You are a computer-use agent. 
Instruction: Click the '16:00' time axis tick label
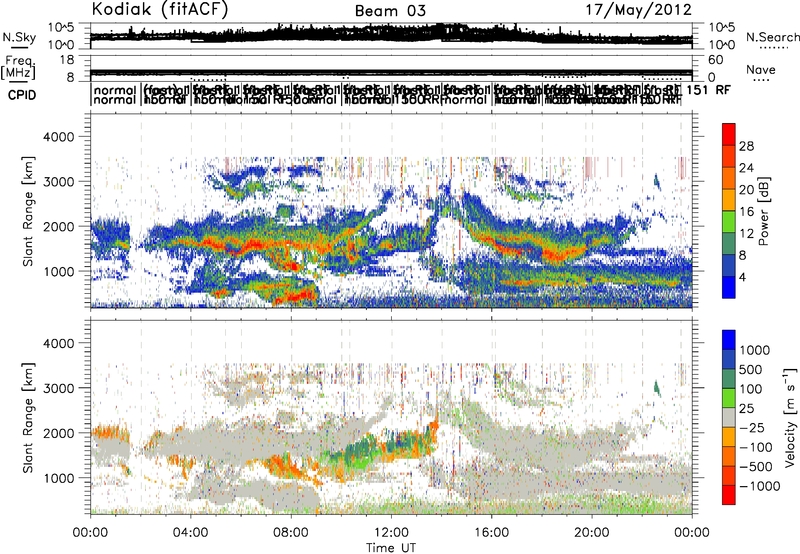click(491, 533)
